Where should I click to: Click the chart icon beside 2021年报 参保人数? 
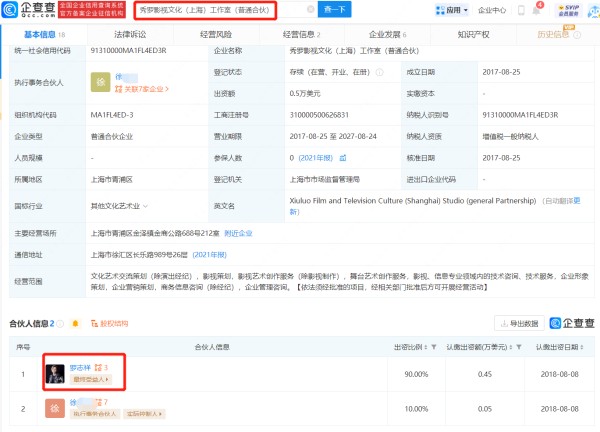343,158
